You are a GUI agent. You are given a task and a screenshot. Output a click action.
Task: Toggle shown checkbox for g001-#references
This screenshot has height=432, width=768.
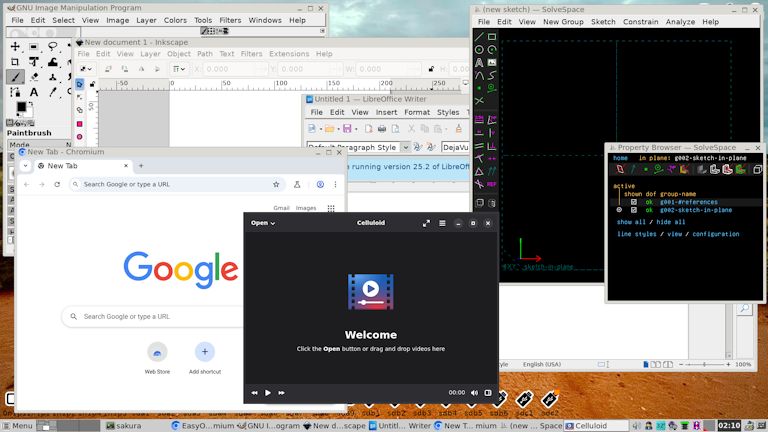(634, 202)
